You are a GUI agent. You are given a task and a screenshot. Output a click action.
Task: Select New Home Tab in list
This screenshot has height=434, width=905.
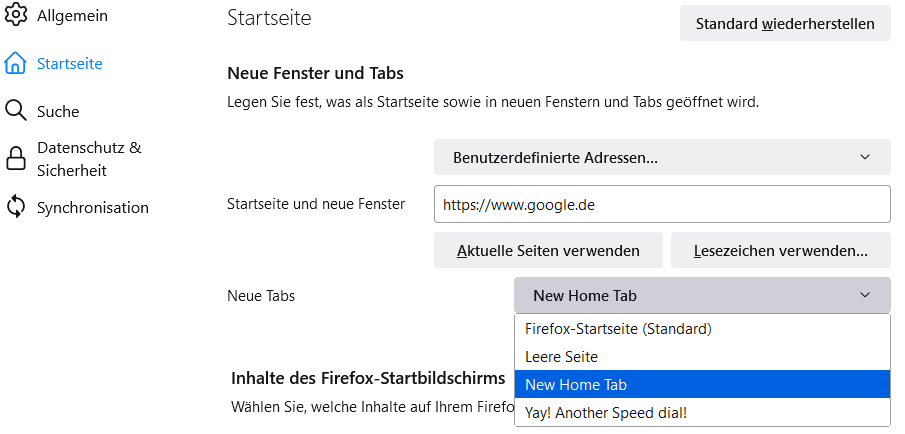(x=575, y=384)
